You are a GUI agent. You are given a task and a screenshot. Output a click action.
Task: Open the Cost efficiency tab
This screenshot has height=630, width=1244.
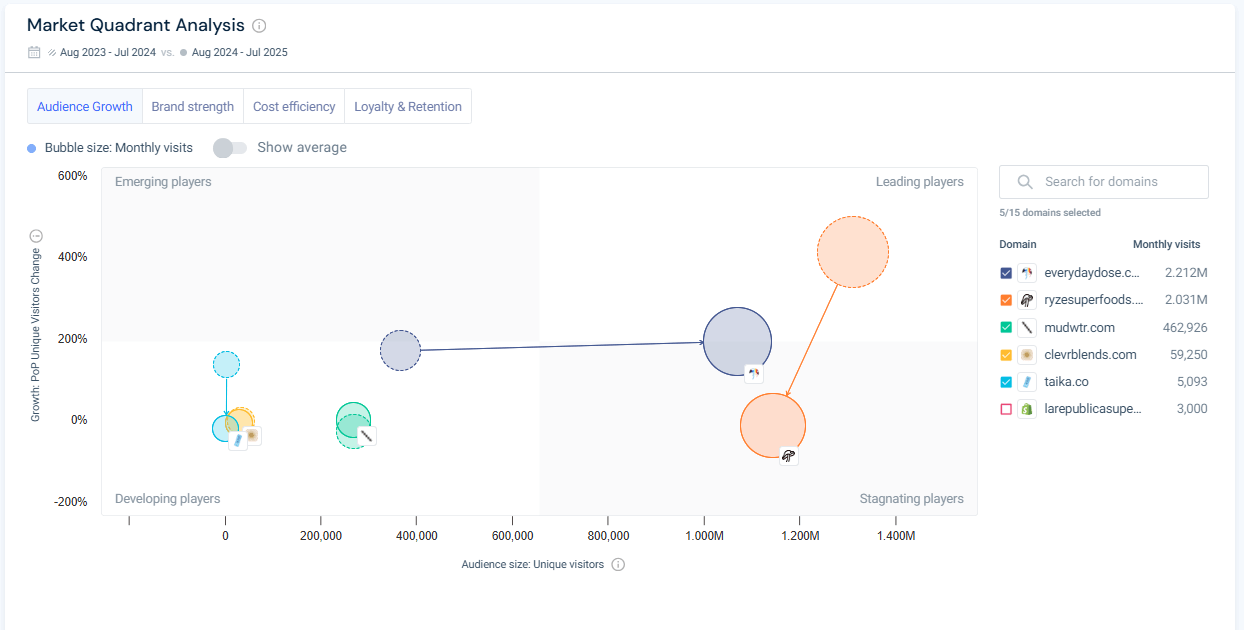coord(294,107)
